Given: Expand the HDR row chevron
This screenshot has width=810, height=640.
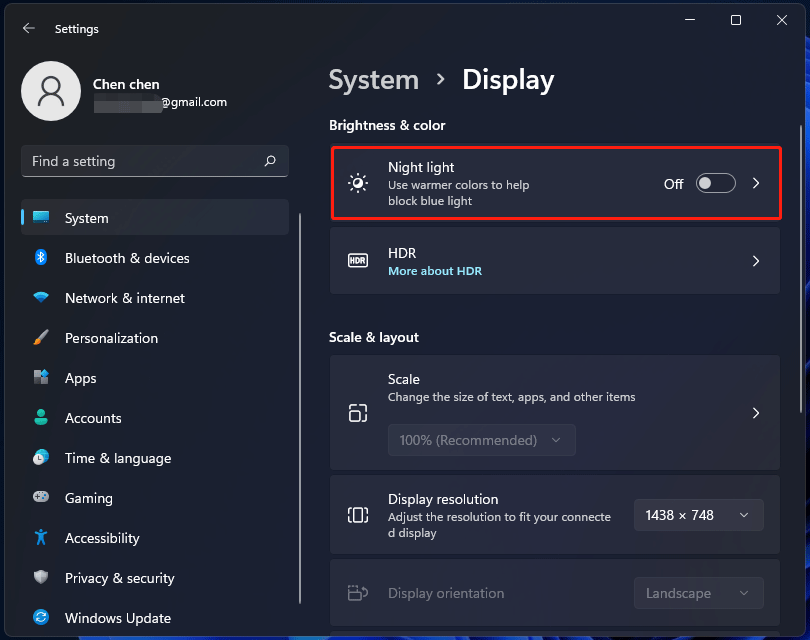Looking at the screenshot, I should tap(756, 261).
